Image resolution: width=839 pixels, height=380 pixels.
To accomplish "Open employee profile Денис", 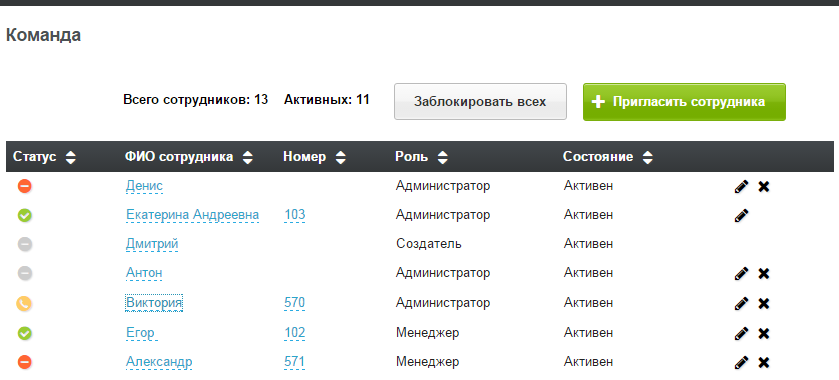I will 144,186.
